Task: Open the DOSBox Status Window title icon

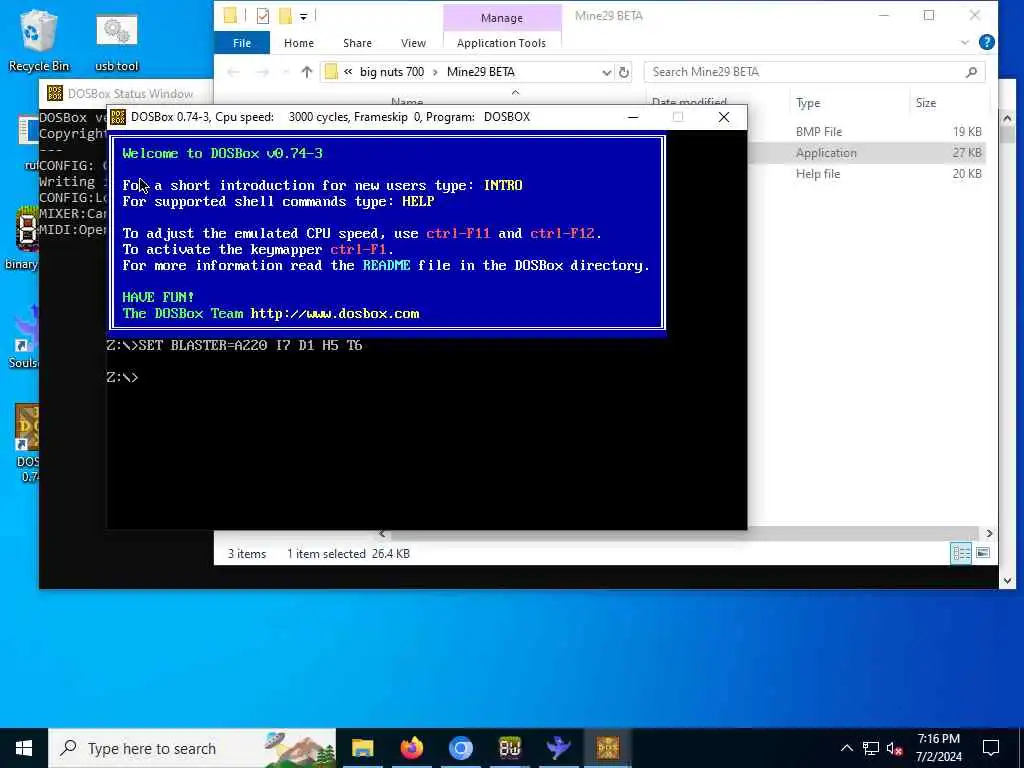Action: tap(55, 93)
